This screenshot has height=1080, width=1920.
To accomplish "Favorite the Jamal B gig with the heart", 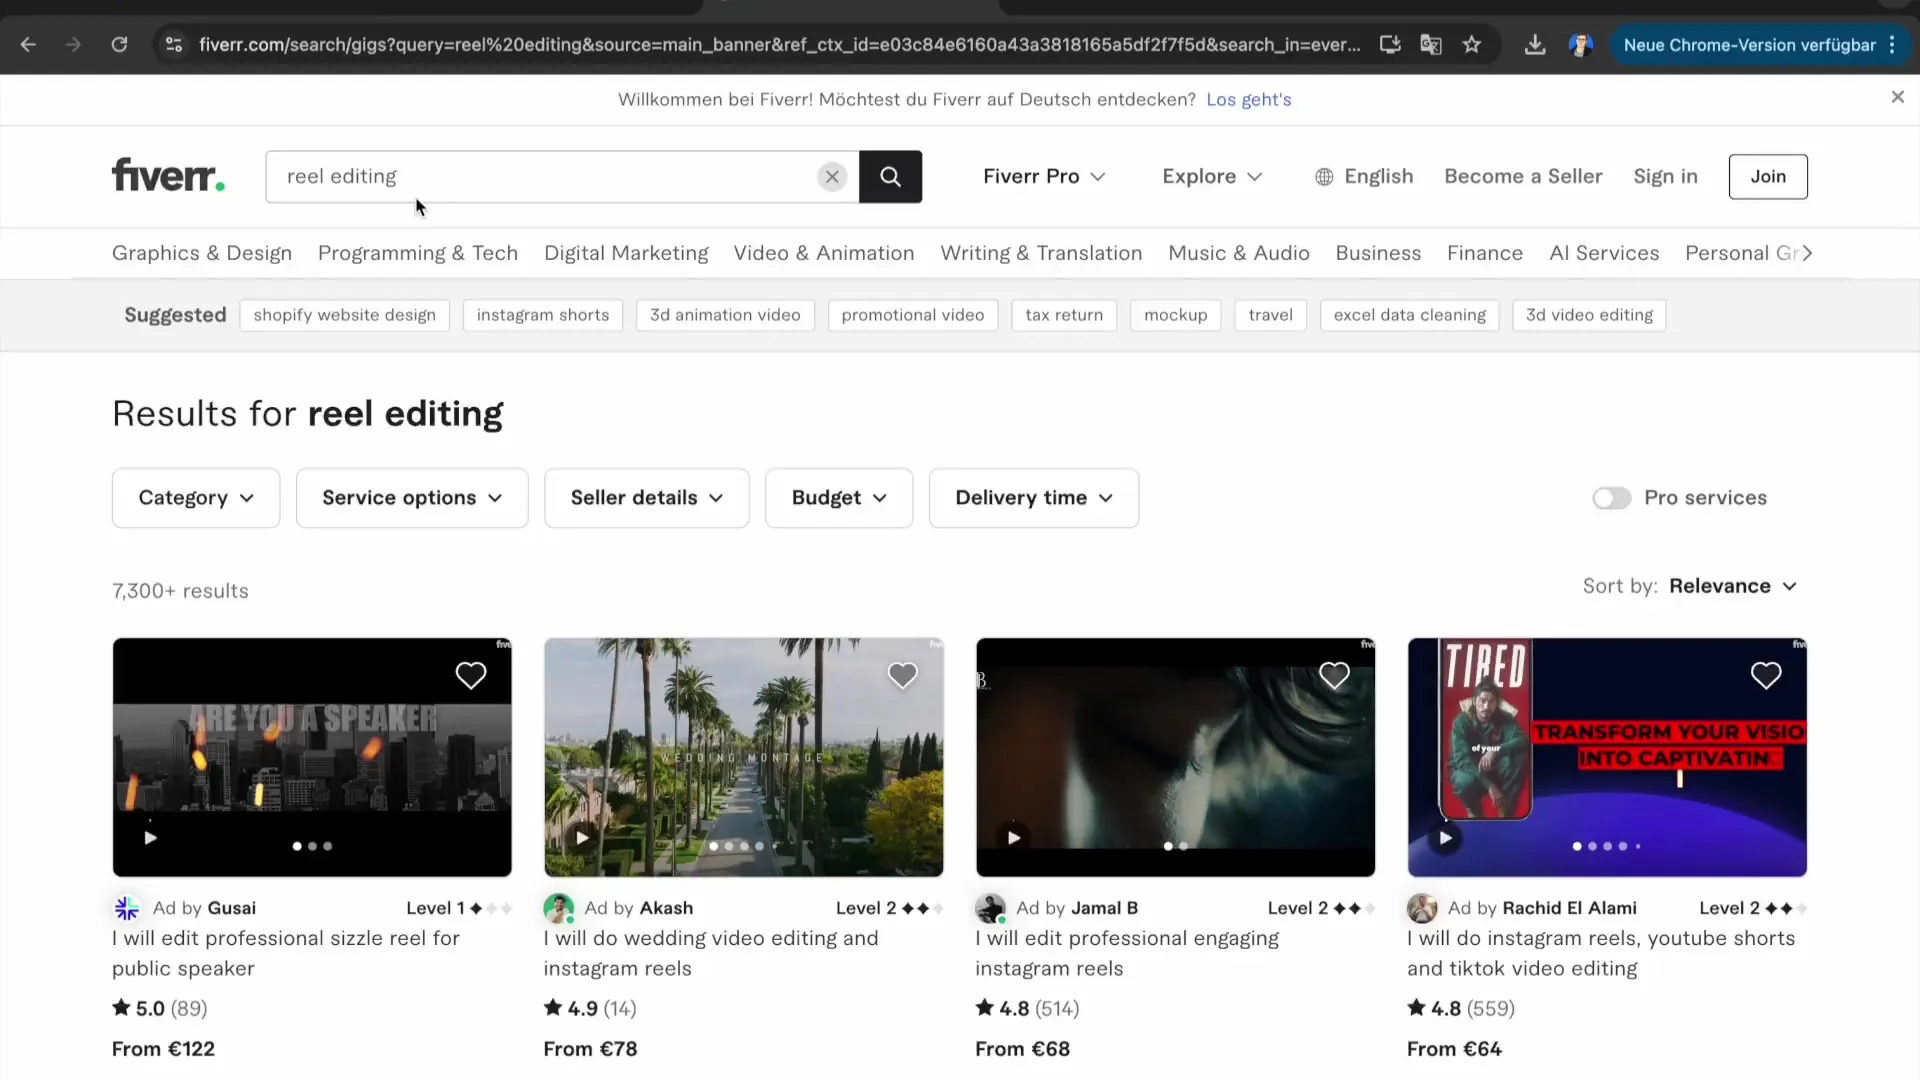I will coord(1335,676).
